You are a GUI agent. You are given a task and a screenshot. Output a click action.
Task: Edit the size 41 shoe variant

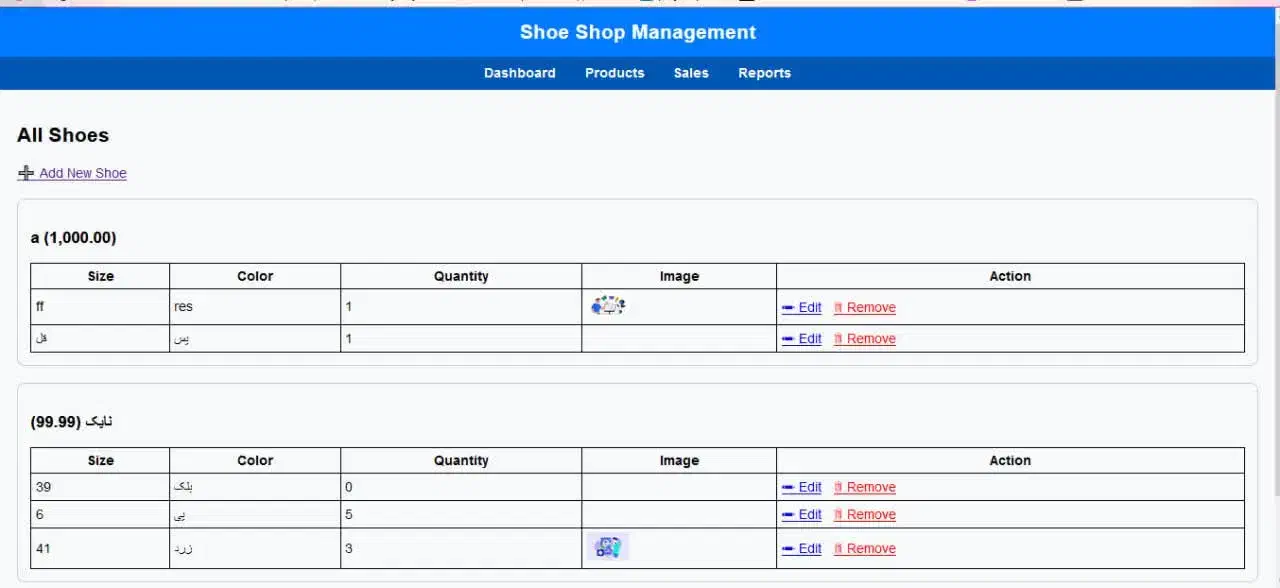tap(801, 548)
